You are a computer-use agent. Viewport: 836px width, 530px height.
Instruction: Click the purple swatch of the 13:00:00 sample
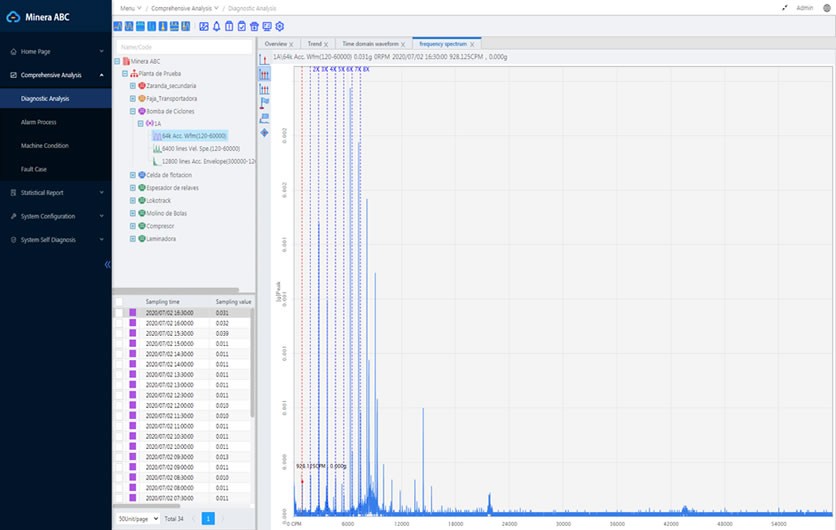coord(133,384)
